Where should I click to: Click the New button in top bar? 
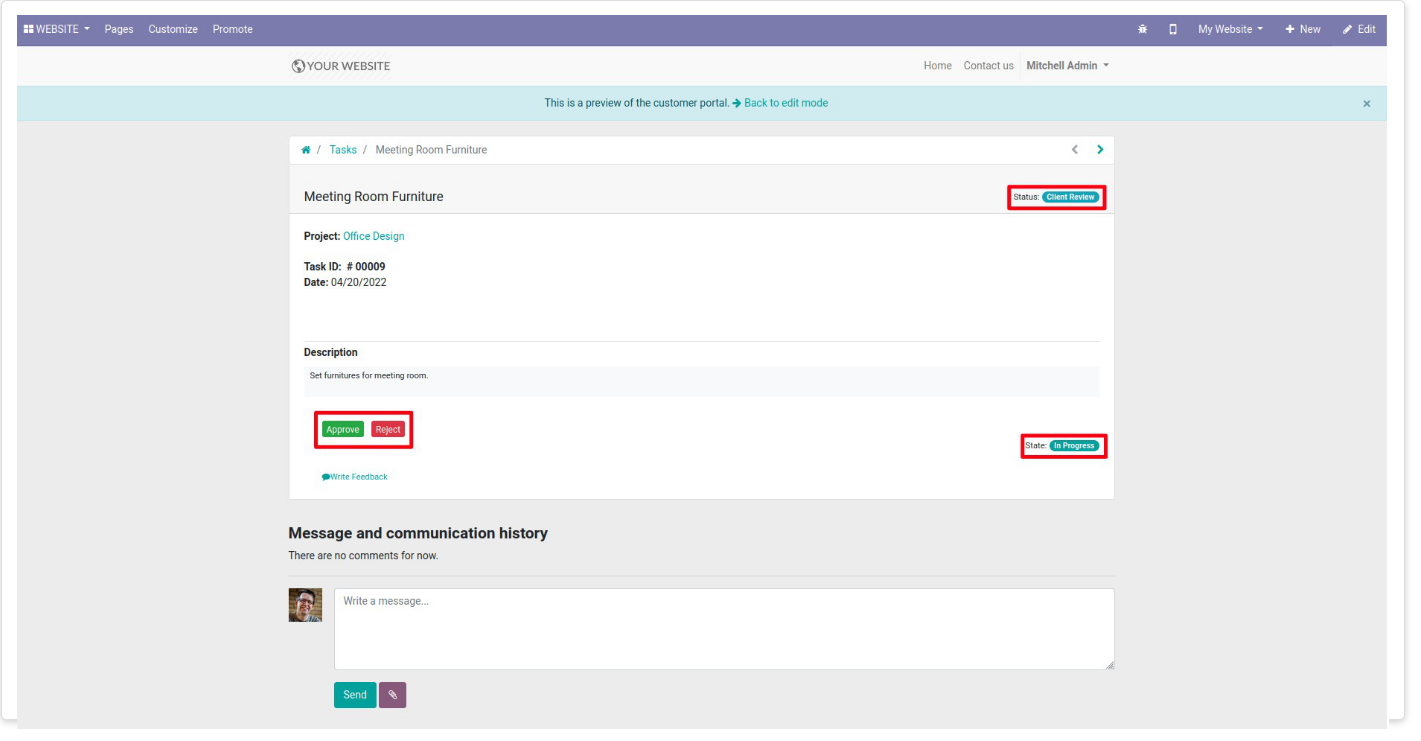[x=1303, y=30]
